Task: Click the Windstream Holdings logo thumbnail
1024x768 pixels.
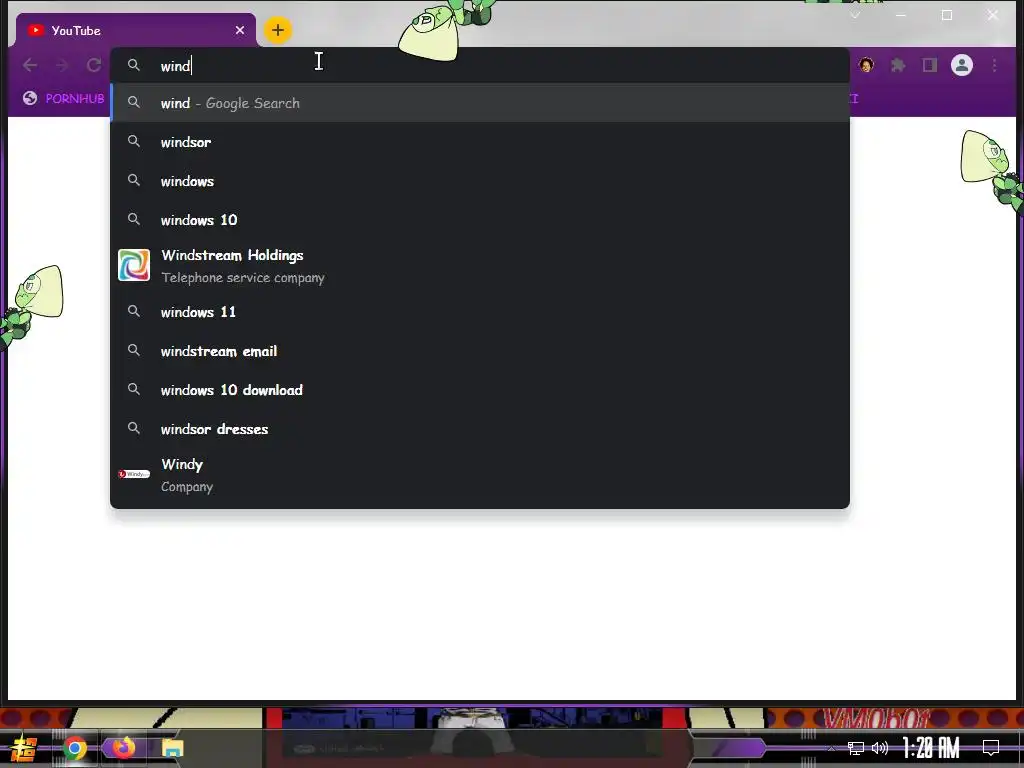Action: tap(134, 265)
